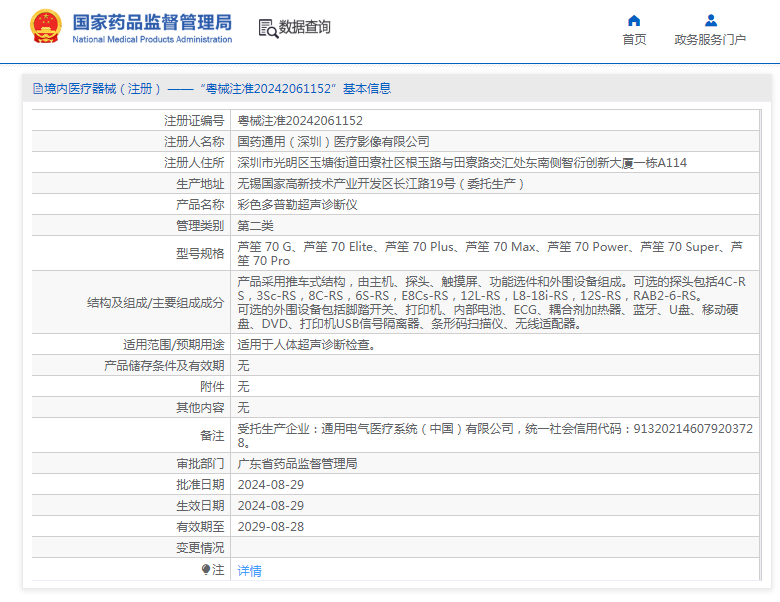This screenshot has width=780, height=602.
Task: Click registrant name 国药通用（深圳）医疗影像有限公司
Action: pos(333,141)
